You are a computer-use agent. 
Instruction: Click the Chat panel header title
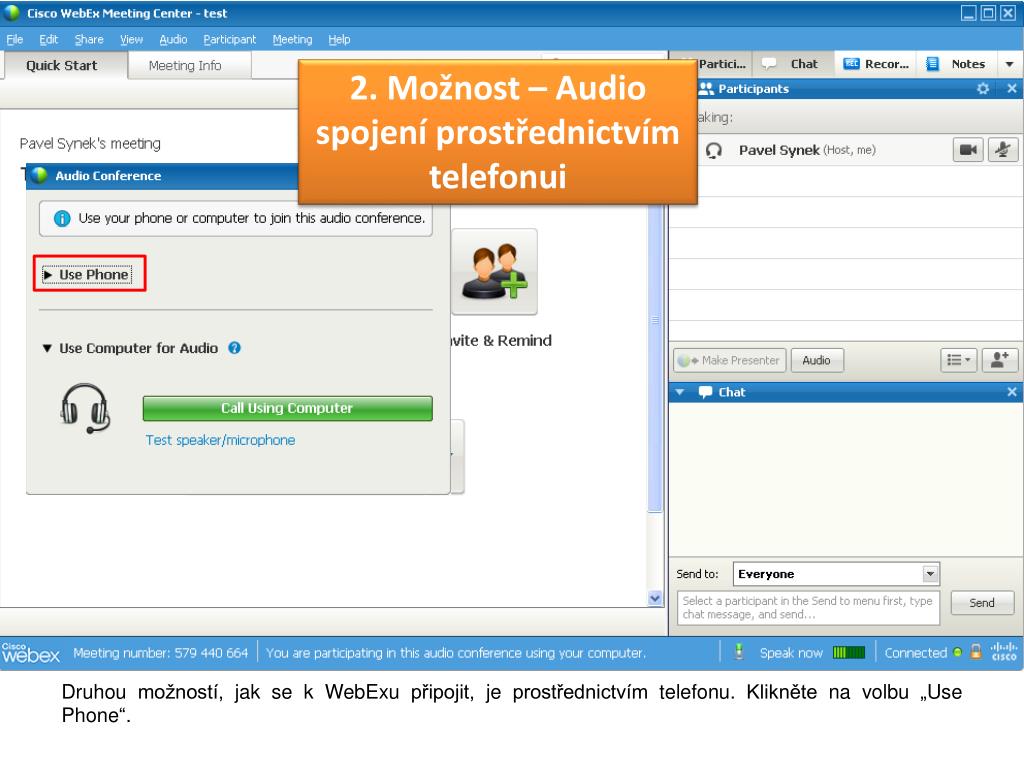tap(731, 392)
